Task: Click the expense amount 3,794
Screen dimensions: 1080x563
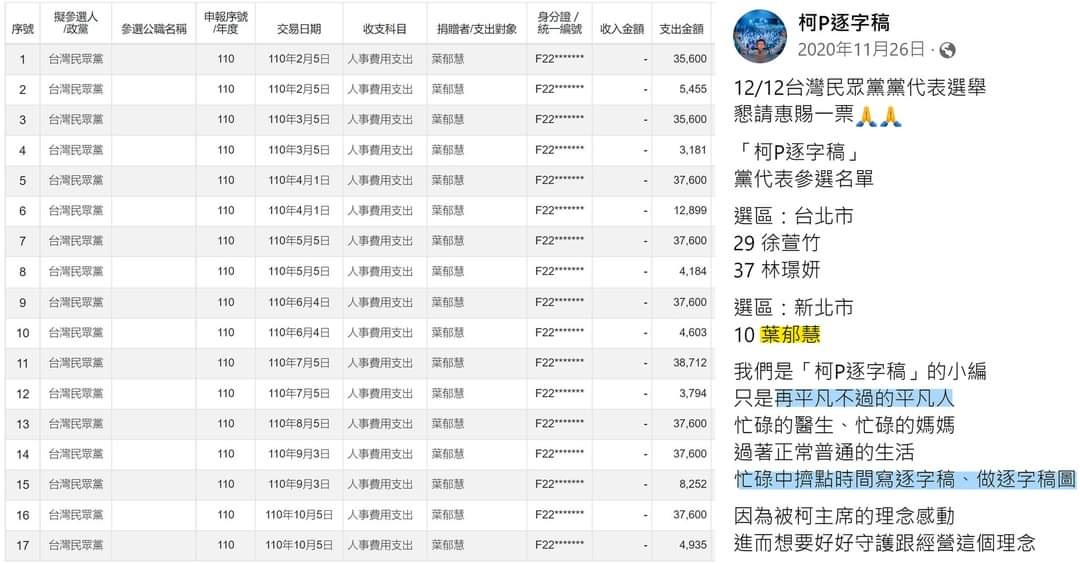Action: click(x=692, y=393)
